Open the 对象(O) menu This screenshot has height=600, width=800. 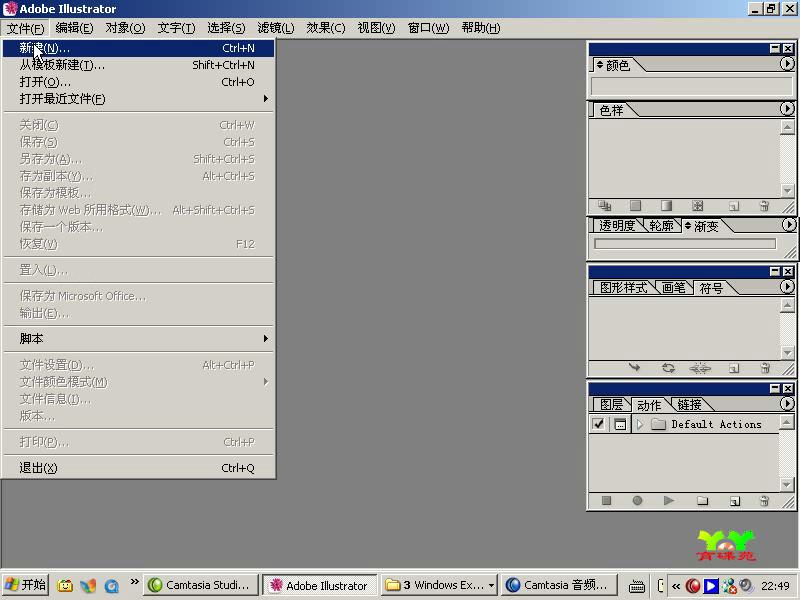point(125,28)
